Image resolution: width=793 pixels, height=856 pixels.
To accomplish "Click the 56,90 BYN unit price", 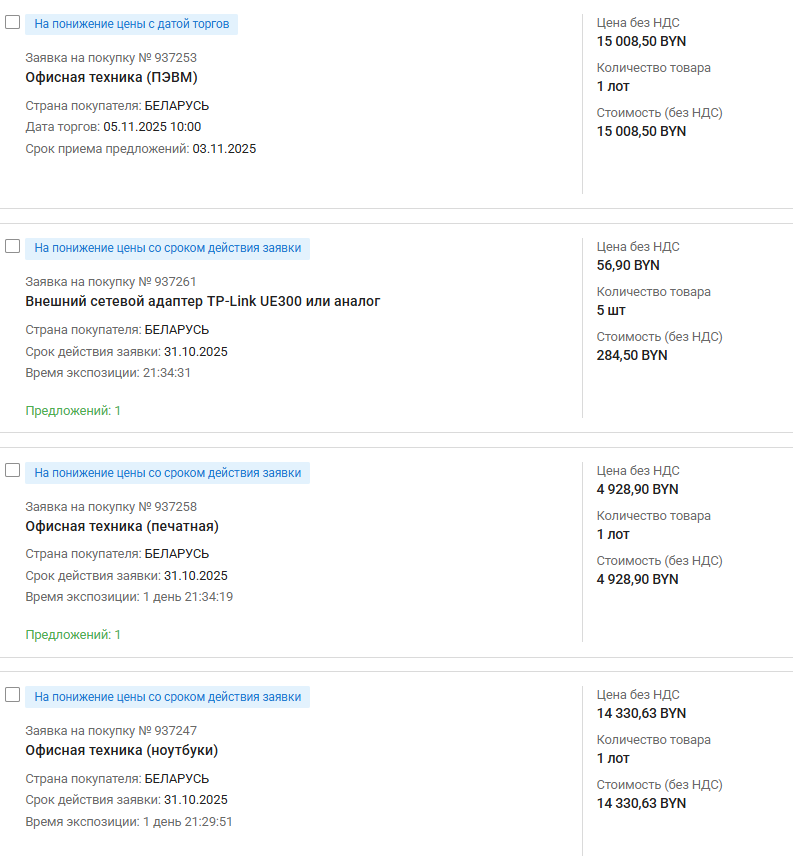I will tap(628, 265).
